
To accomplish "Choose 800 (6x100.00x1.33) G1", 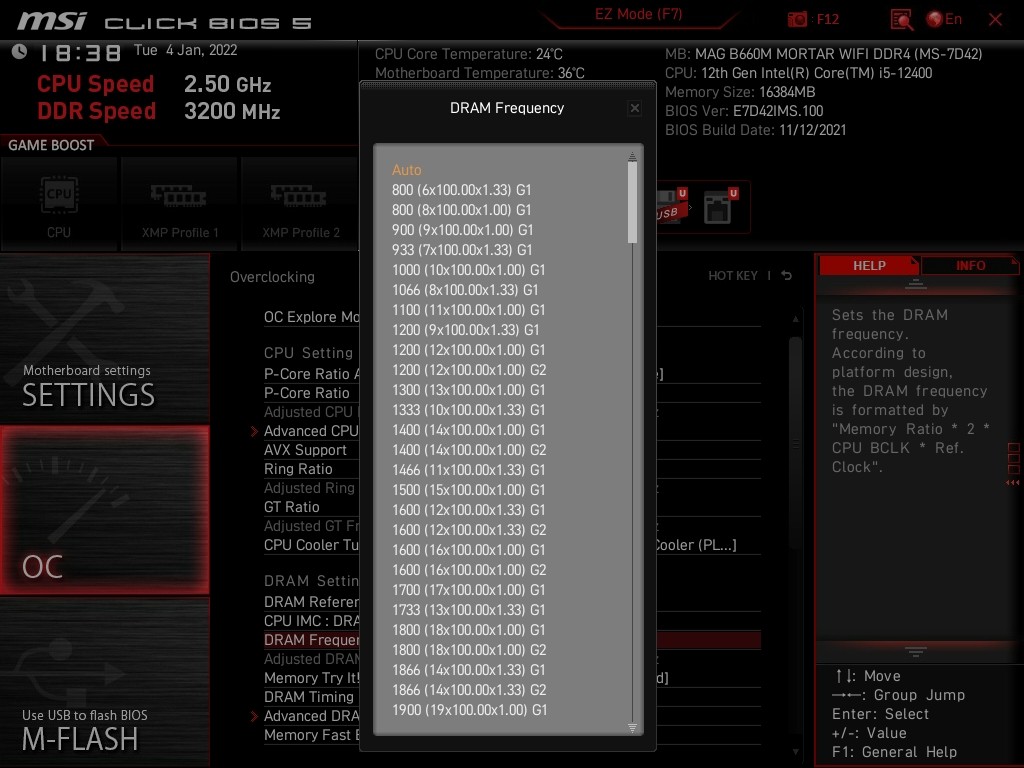I will (x=462, y=190).
